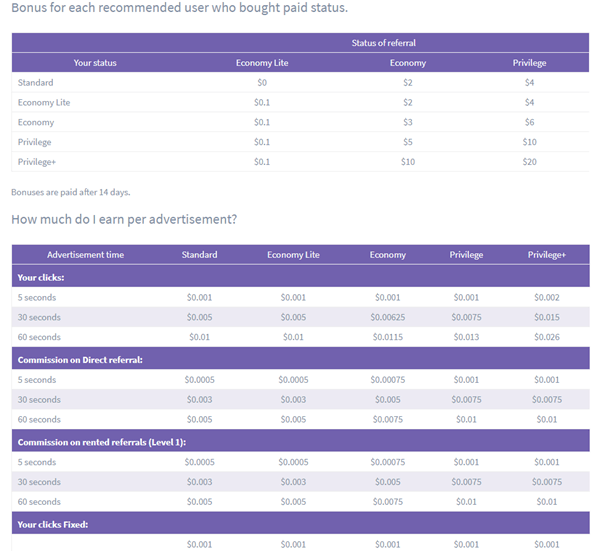Image resolution: width=600 pixels, height=551 pixels.
Task: Select the 'Privilege+' row label in bonus table
Action: [37, 162]
